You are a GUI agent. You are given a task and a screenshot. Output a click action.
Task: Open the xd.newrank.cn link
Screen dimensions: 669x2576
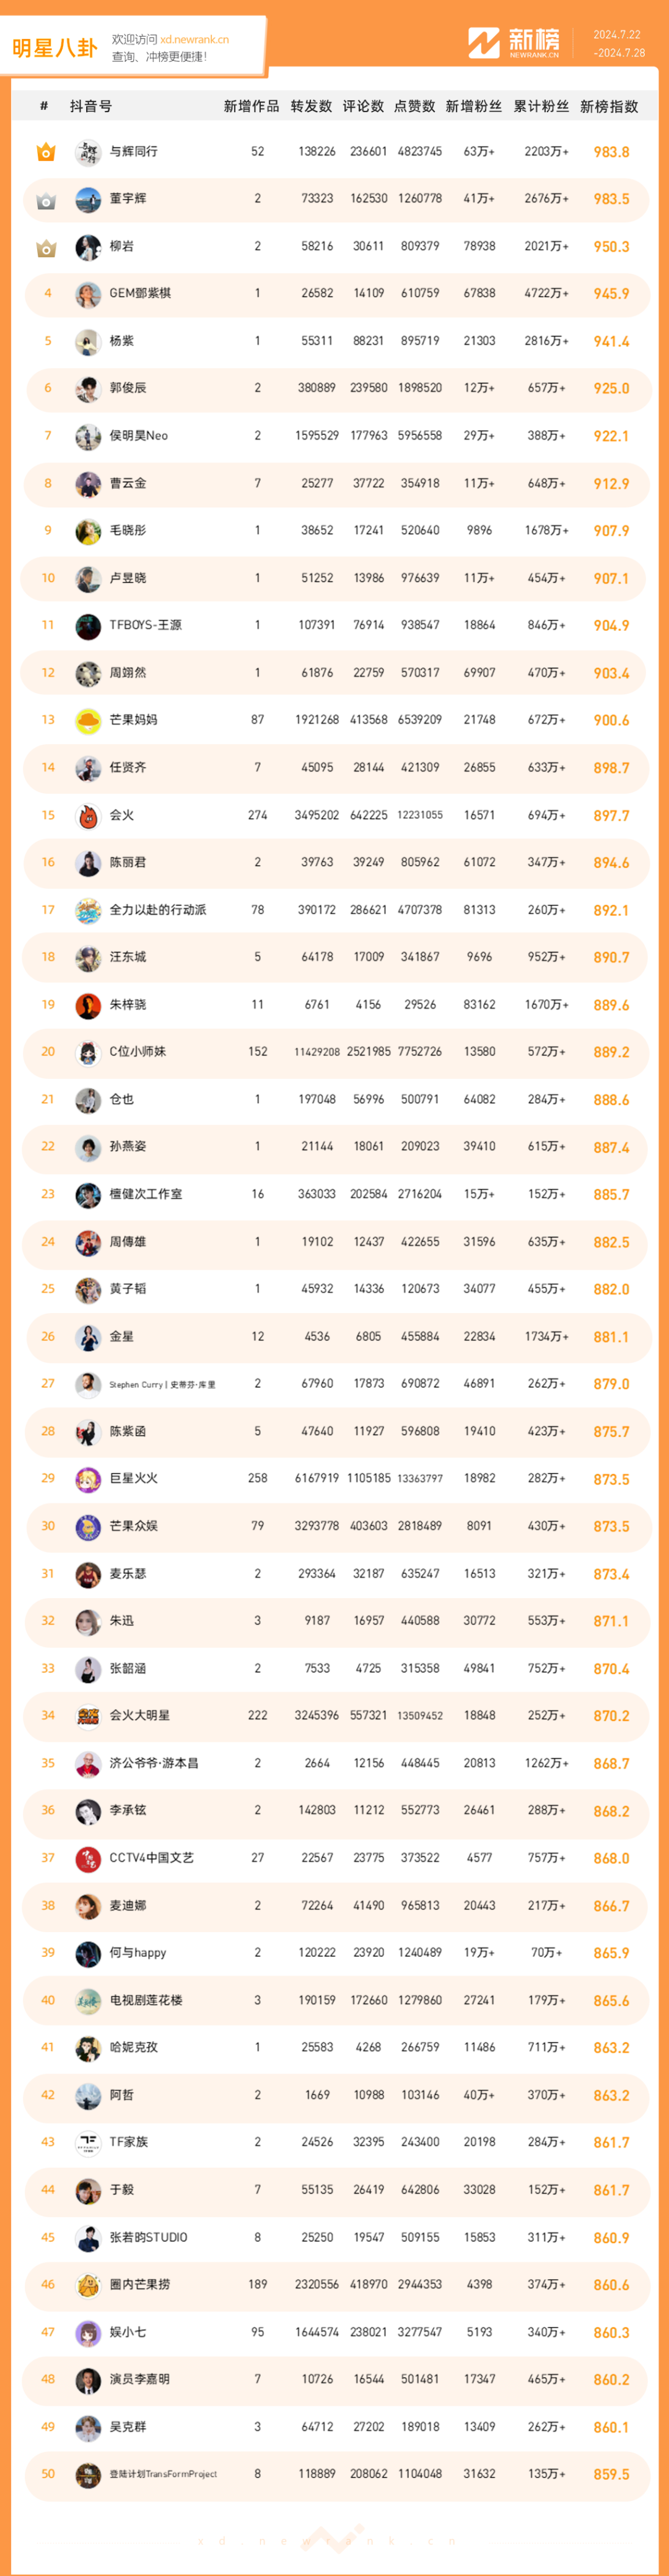tap(194, 40)
